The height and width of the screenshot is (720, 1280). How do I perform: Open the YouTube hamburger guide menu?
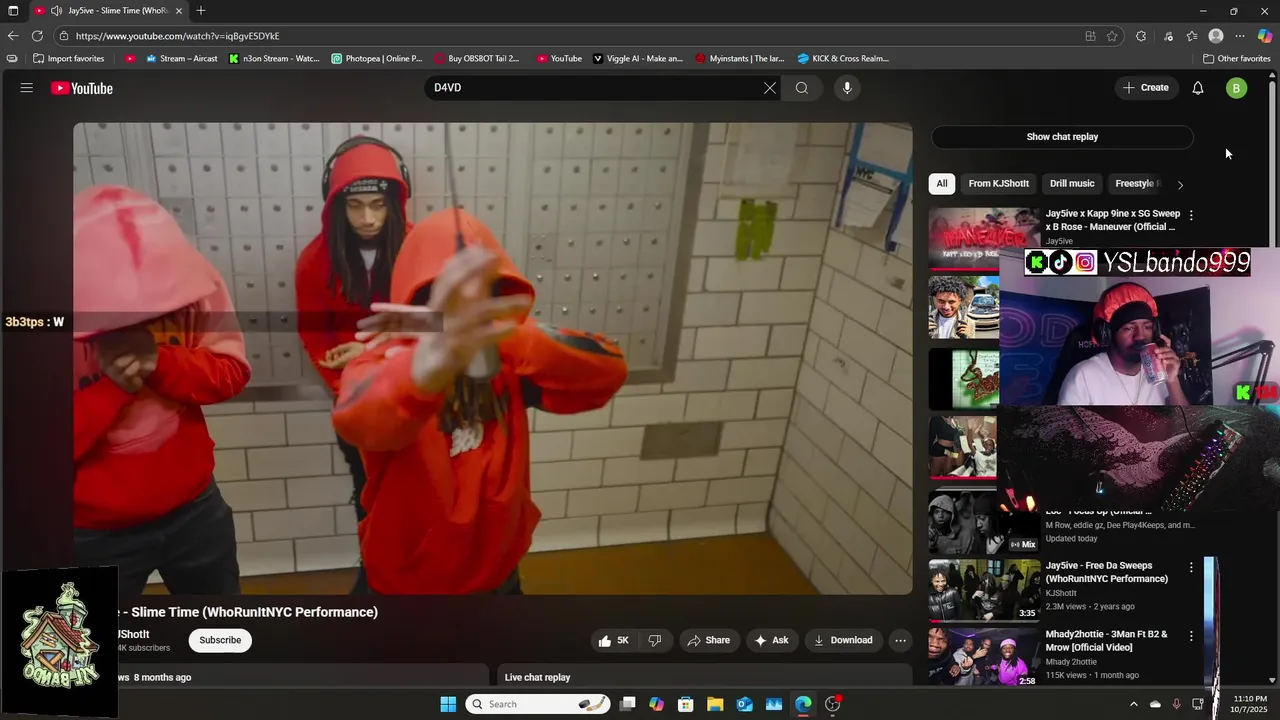point(26,88)
